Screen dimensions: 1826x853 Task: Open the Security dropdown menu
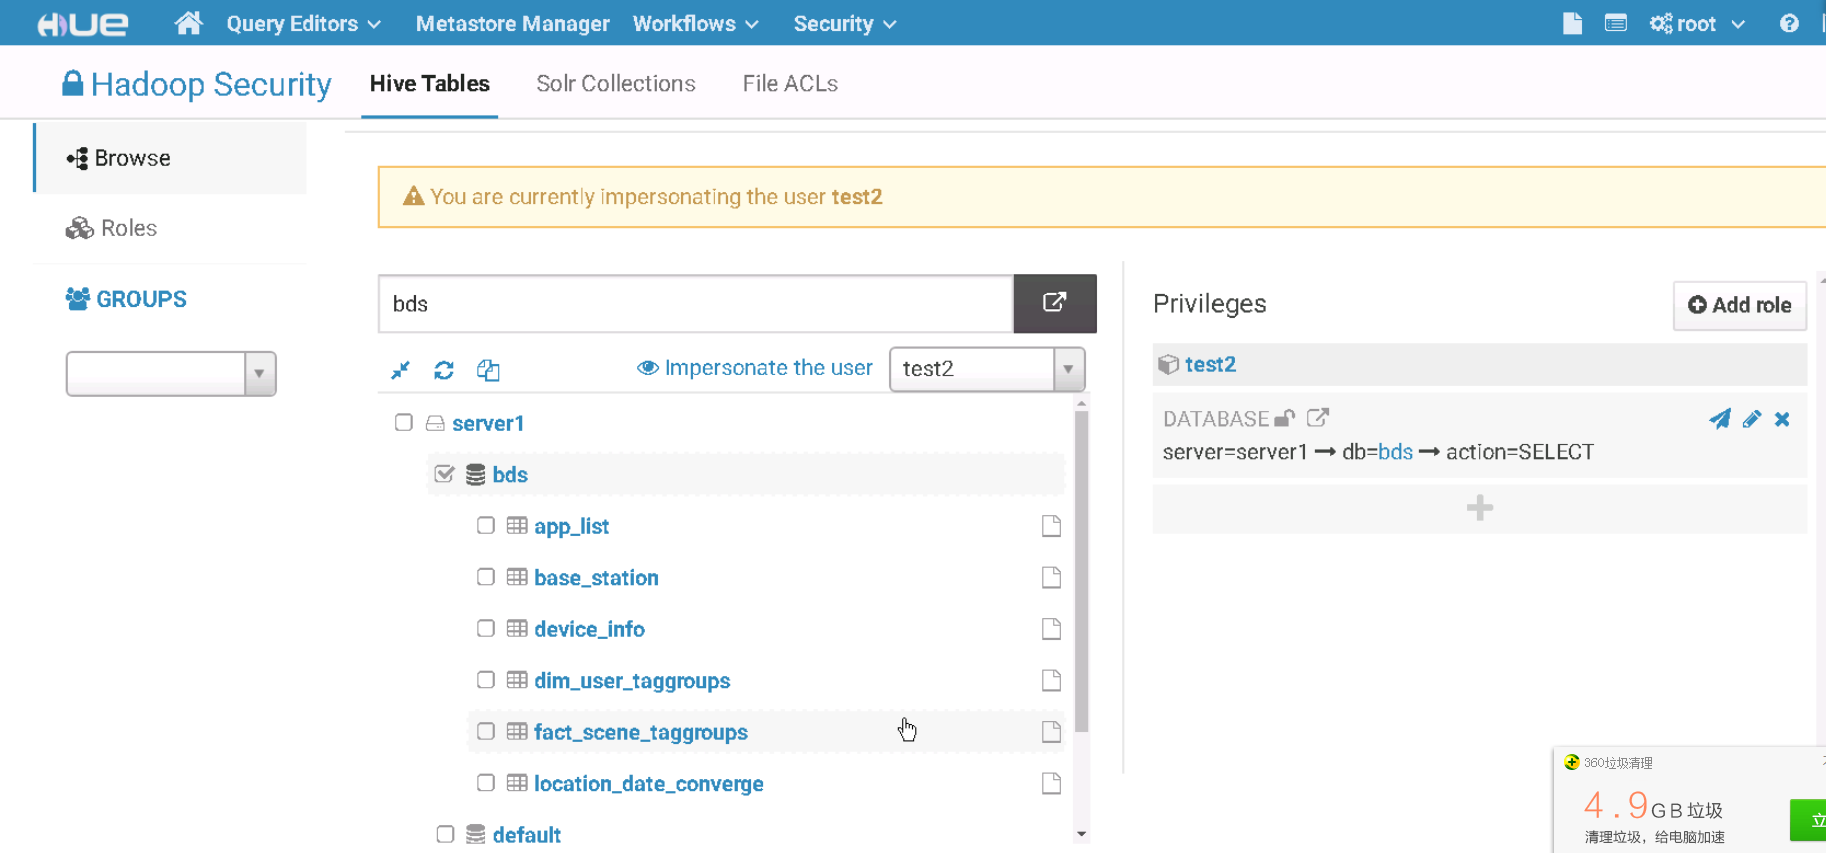844,24
